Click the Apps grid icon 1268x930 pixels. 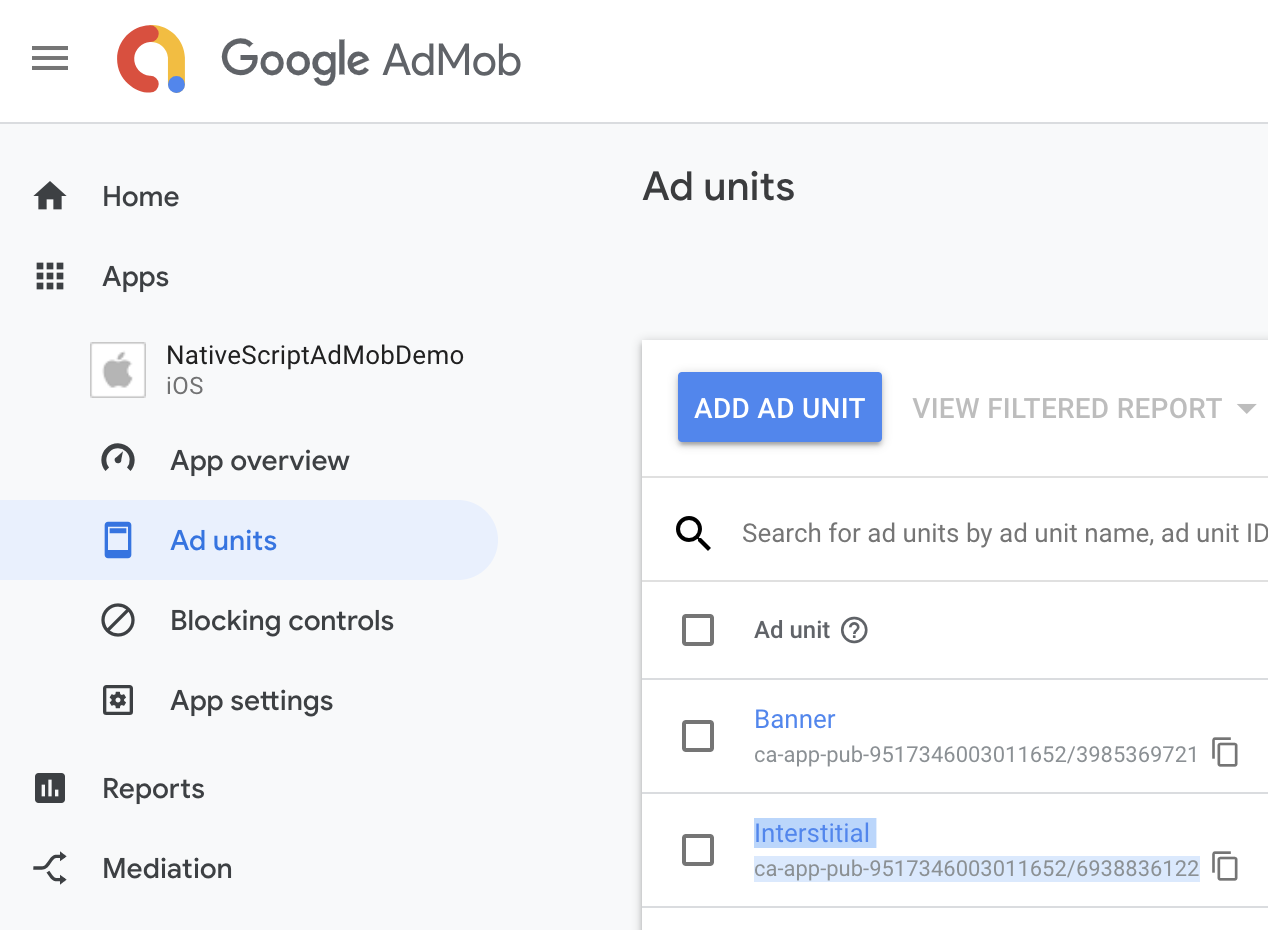tap(50, 276)
